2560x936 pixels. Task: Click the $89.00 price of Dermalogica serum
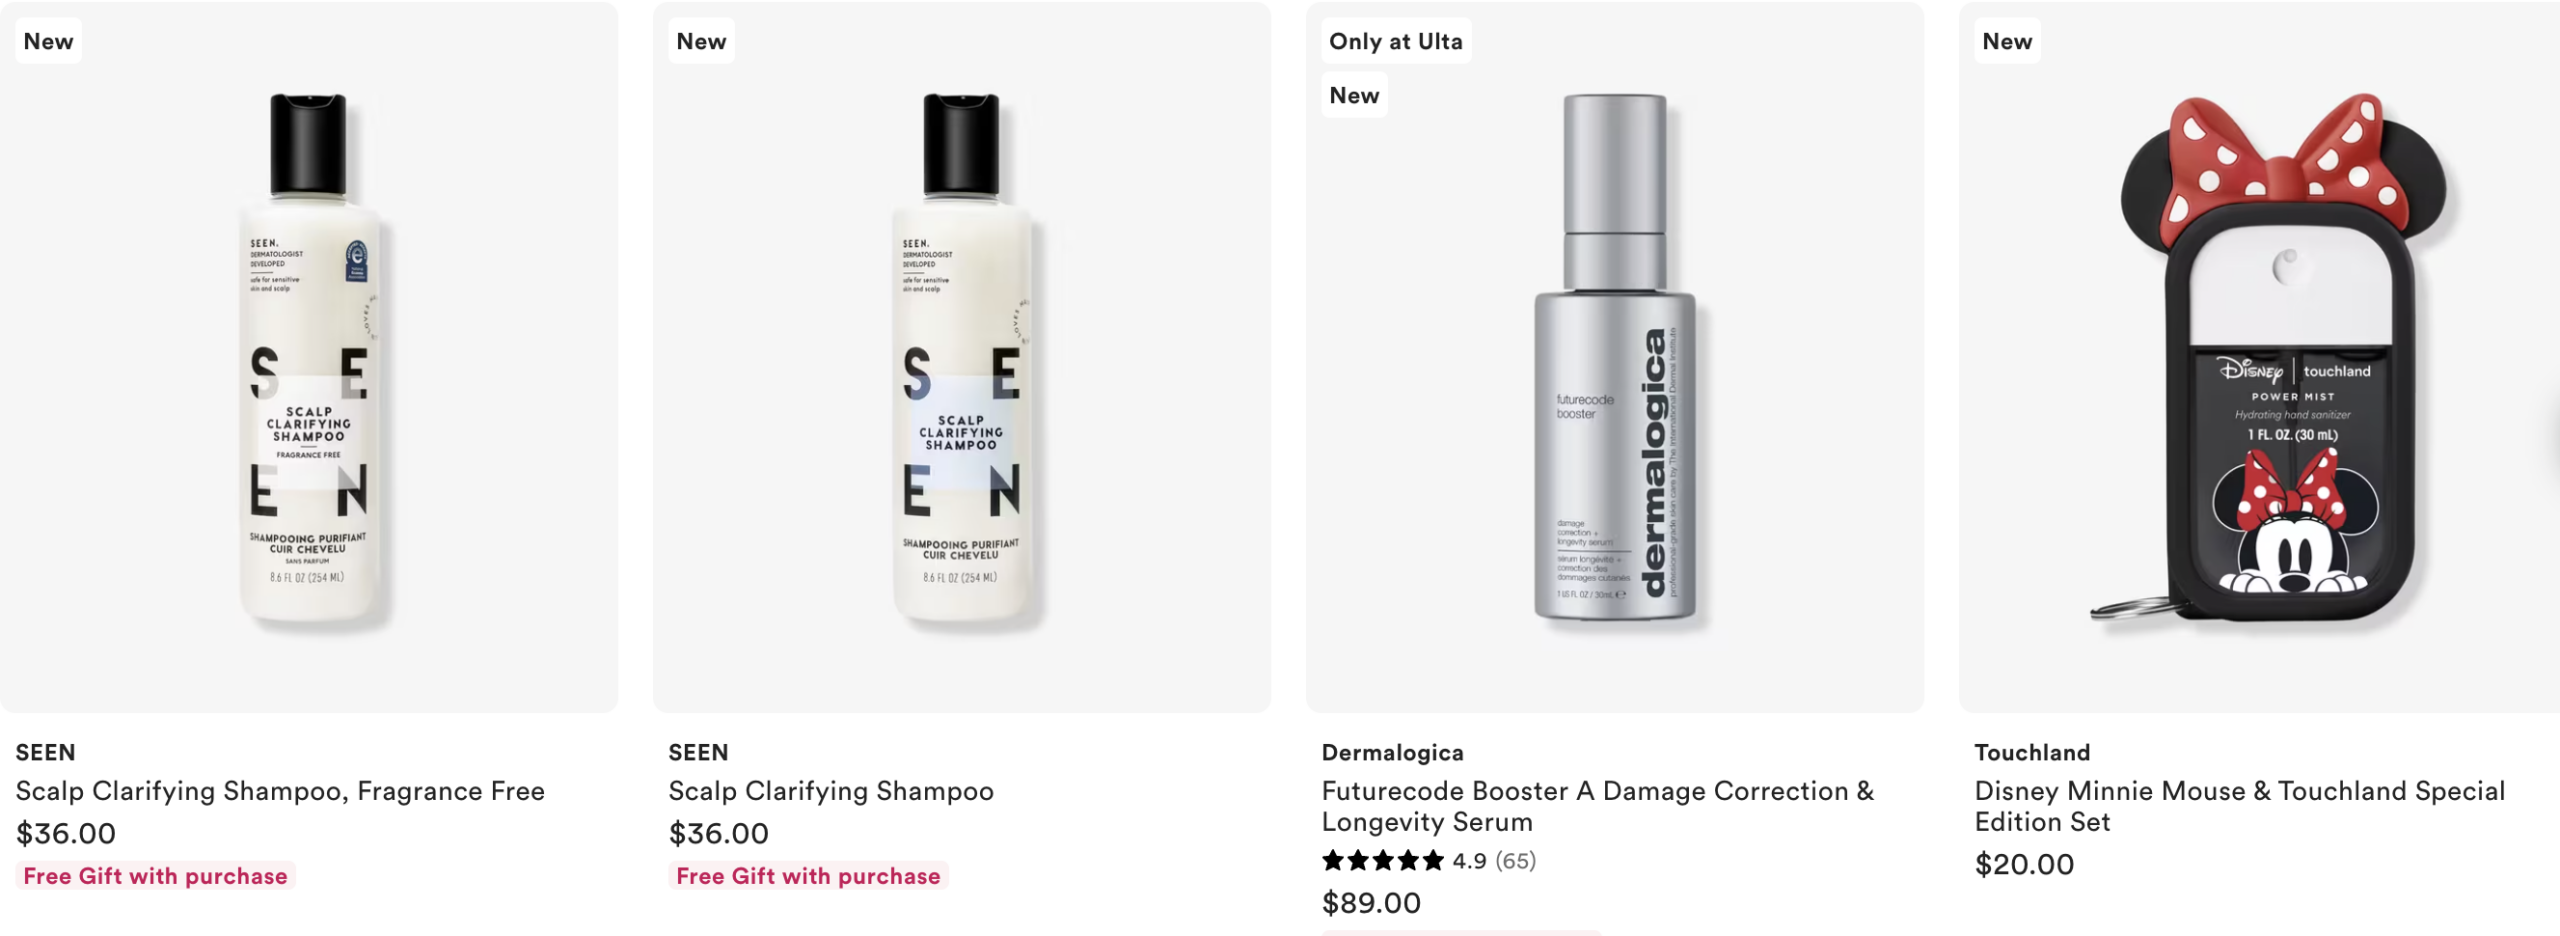(1371, 903)
